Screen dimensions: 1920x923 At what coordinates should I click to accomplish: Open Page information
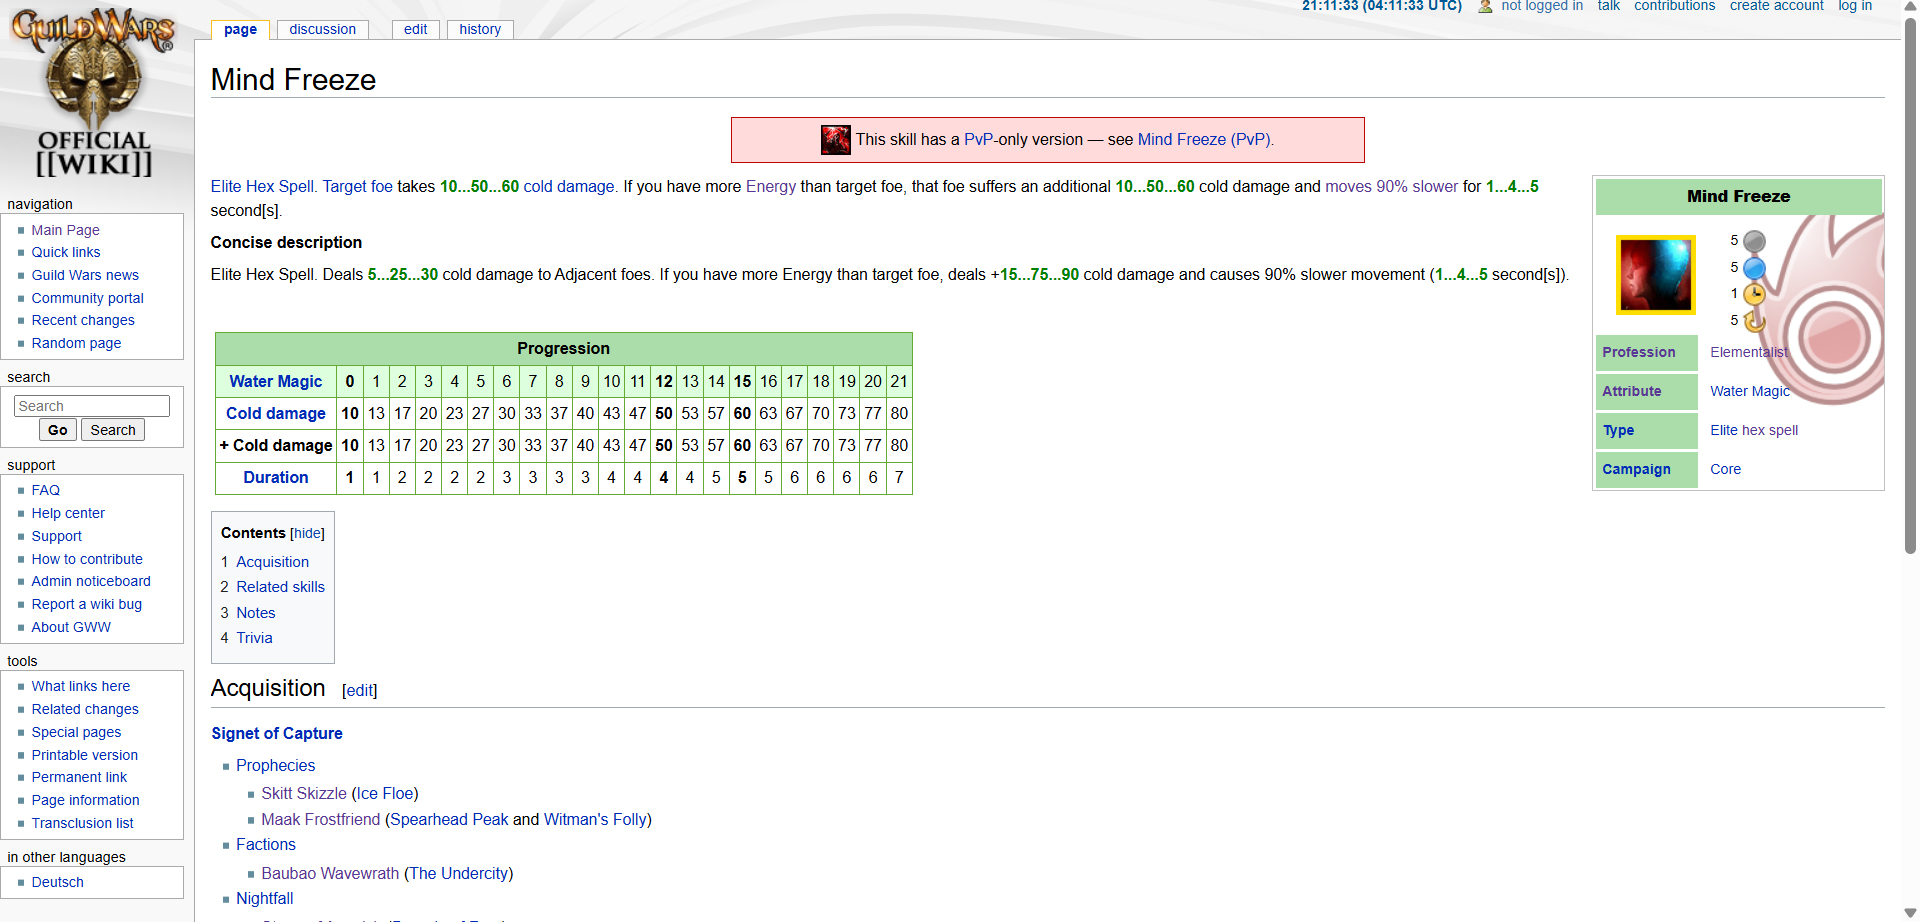point(85,800)
